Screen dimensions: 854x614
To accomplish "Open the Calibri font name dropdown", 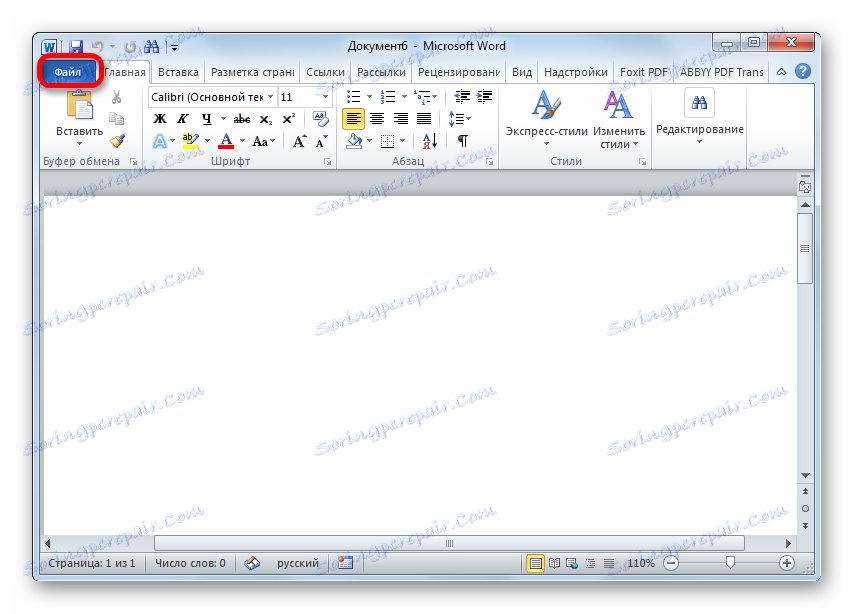I will click(x=271, y=97).
